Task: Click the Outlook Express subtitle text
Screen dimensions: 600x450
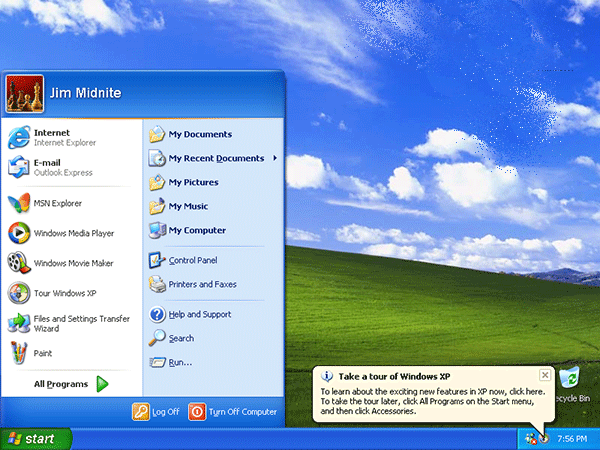Action: pyautogui.click(x=63, y=173)
